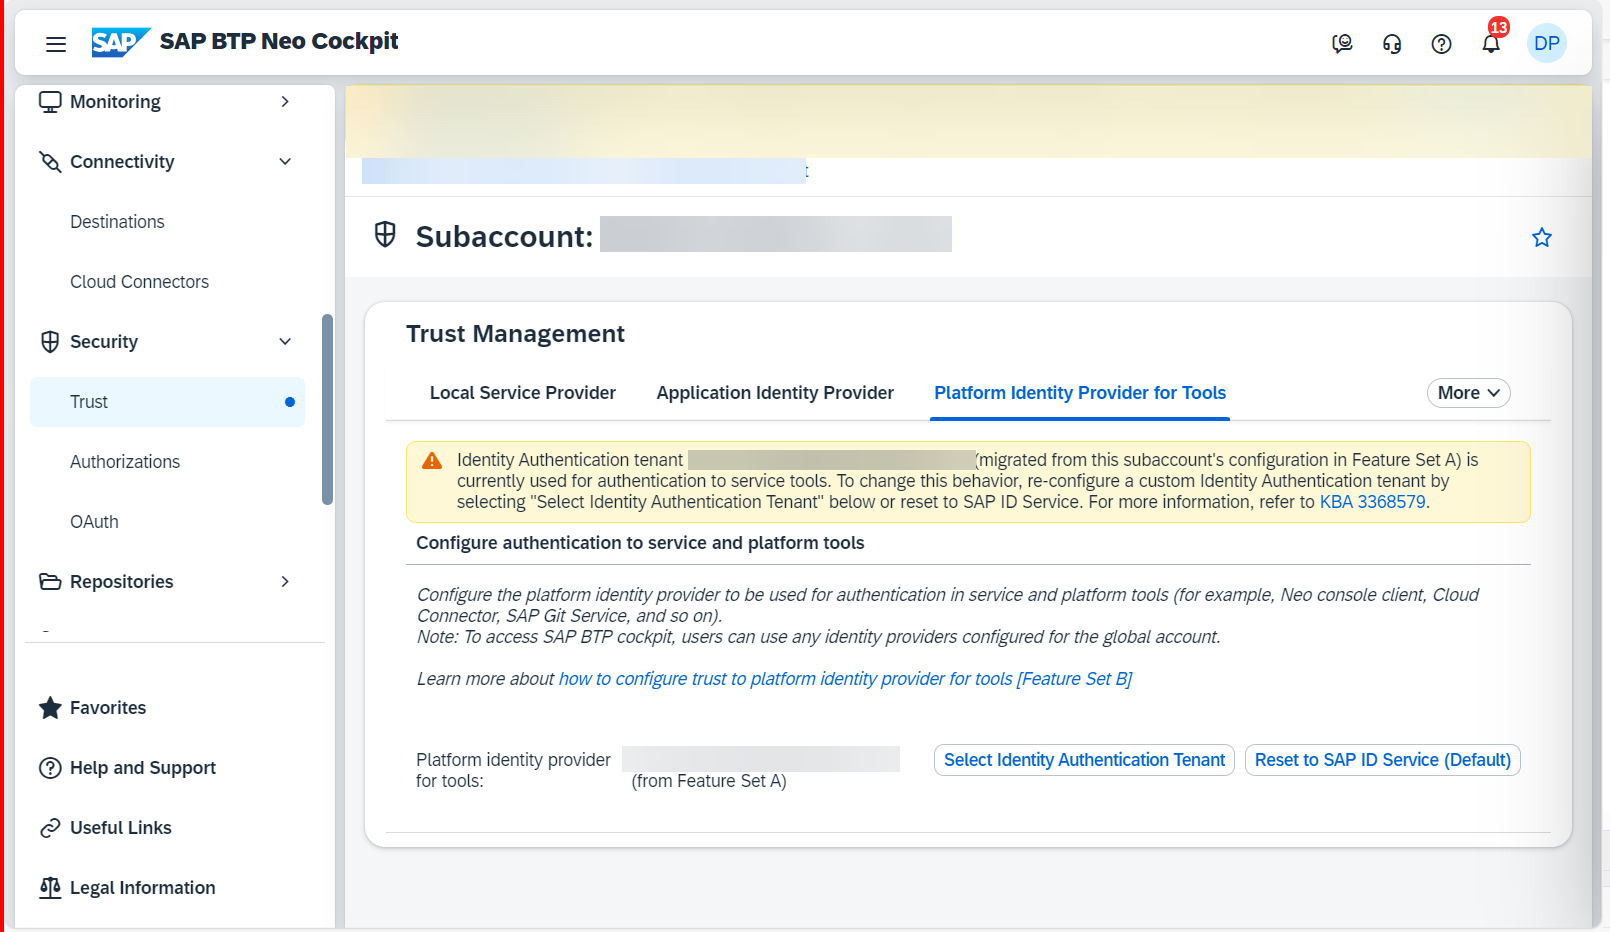
Task: Select the Trust sidebar item
Action: [167, 402]
